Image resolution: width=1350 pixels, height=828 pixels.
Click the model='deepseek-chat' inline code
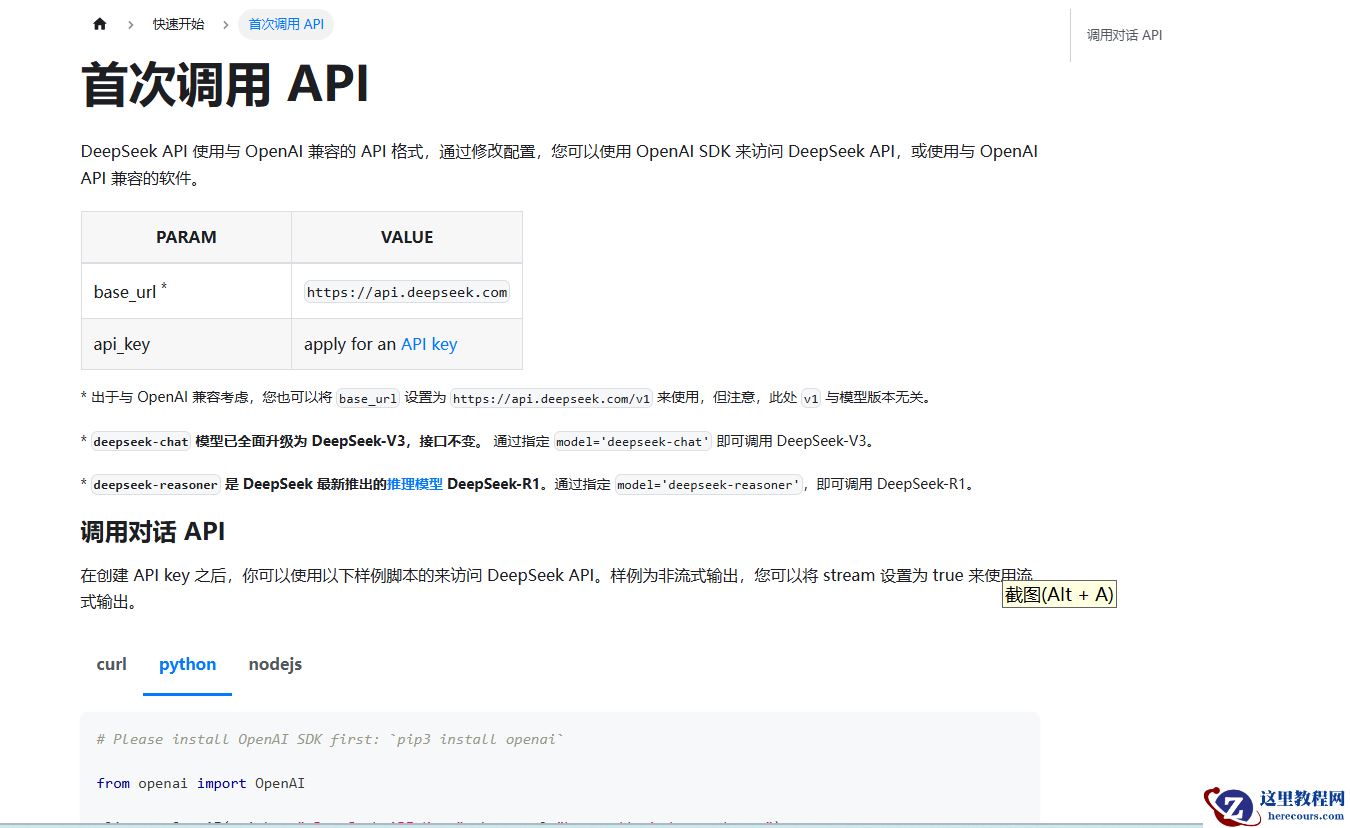coord(634,441)
